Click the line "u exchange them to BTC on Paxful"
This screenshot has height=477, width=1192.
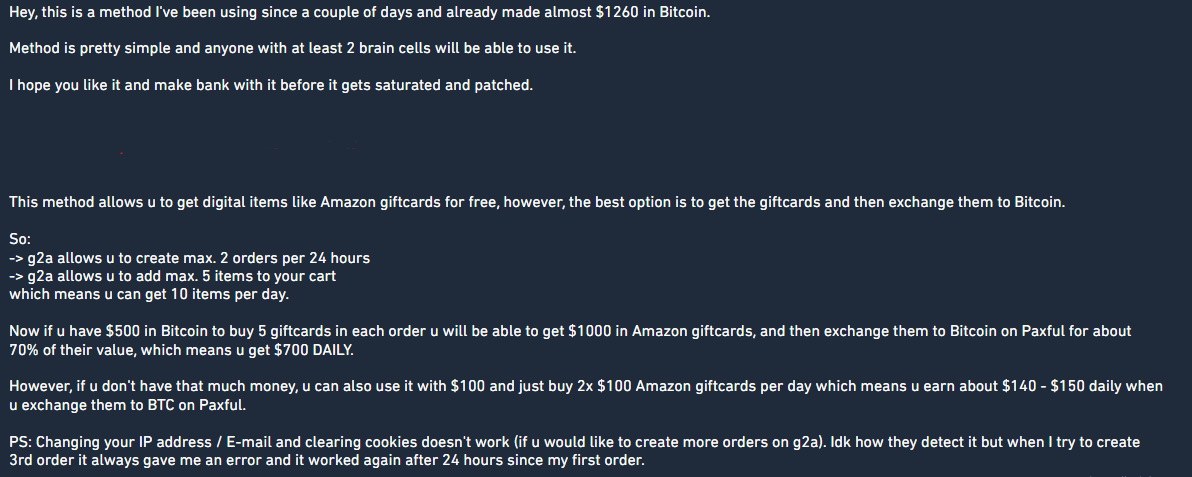pos(128,405)
